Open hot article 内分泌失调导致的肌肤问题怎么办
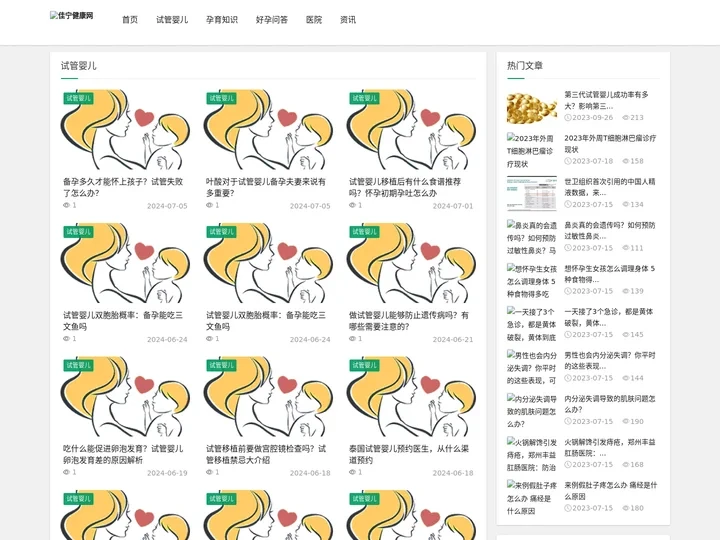This screenshot has width=720, height=540. [x=609, y=404]
